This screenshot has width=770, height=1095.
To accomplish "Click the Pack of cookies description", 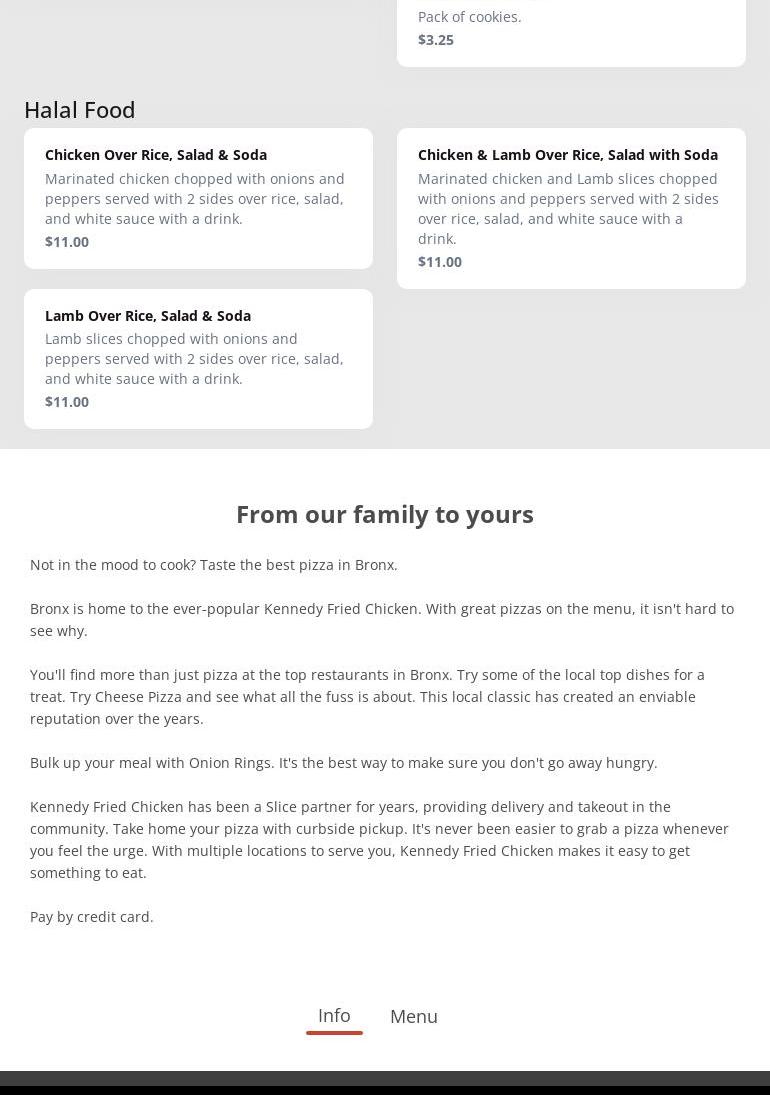I will pyautogui.click(x=469, y=17).
